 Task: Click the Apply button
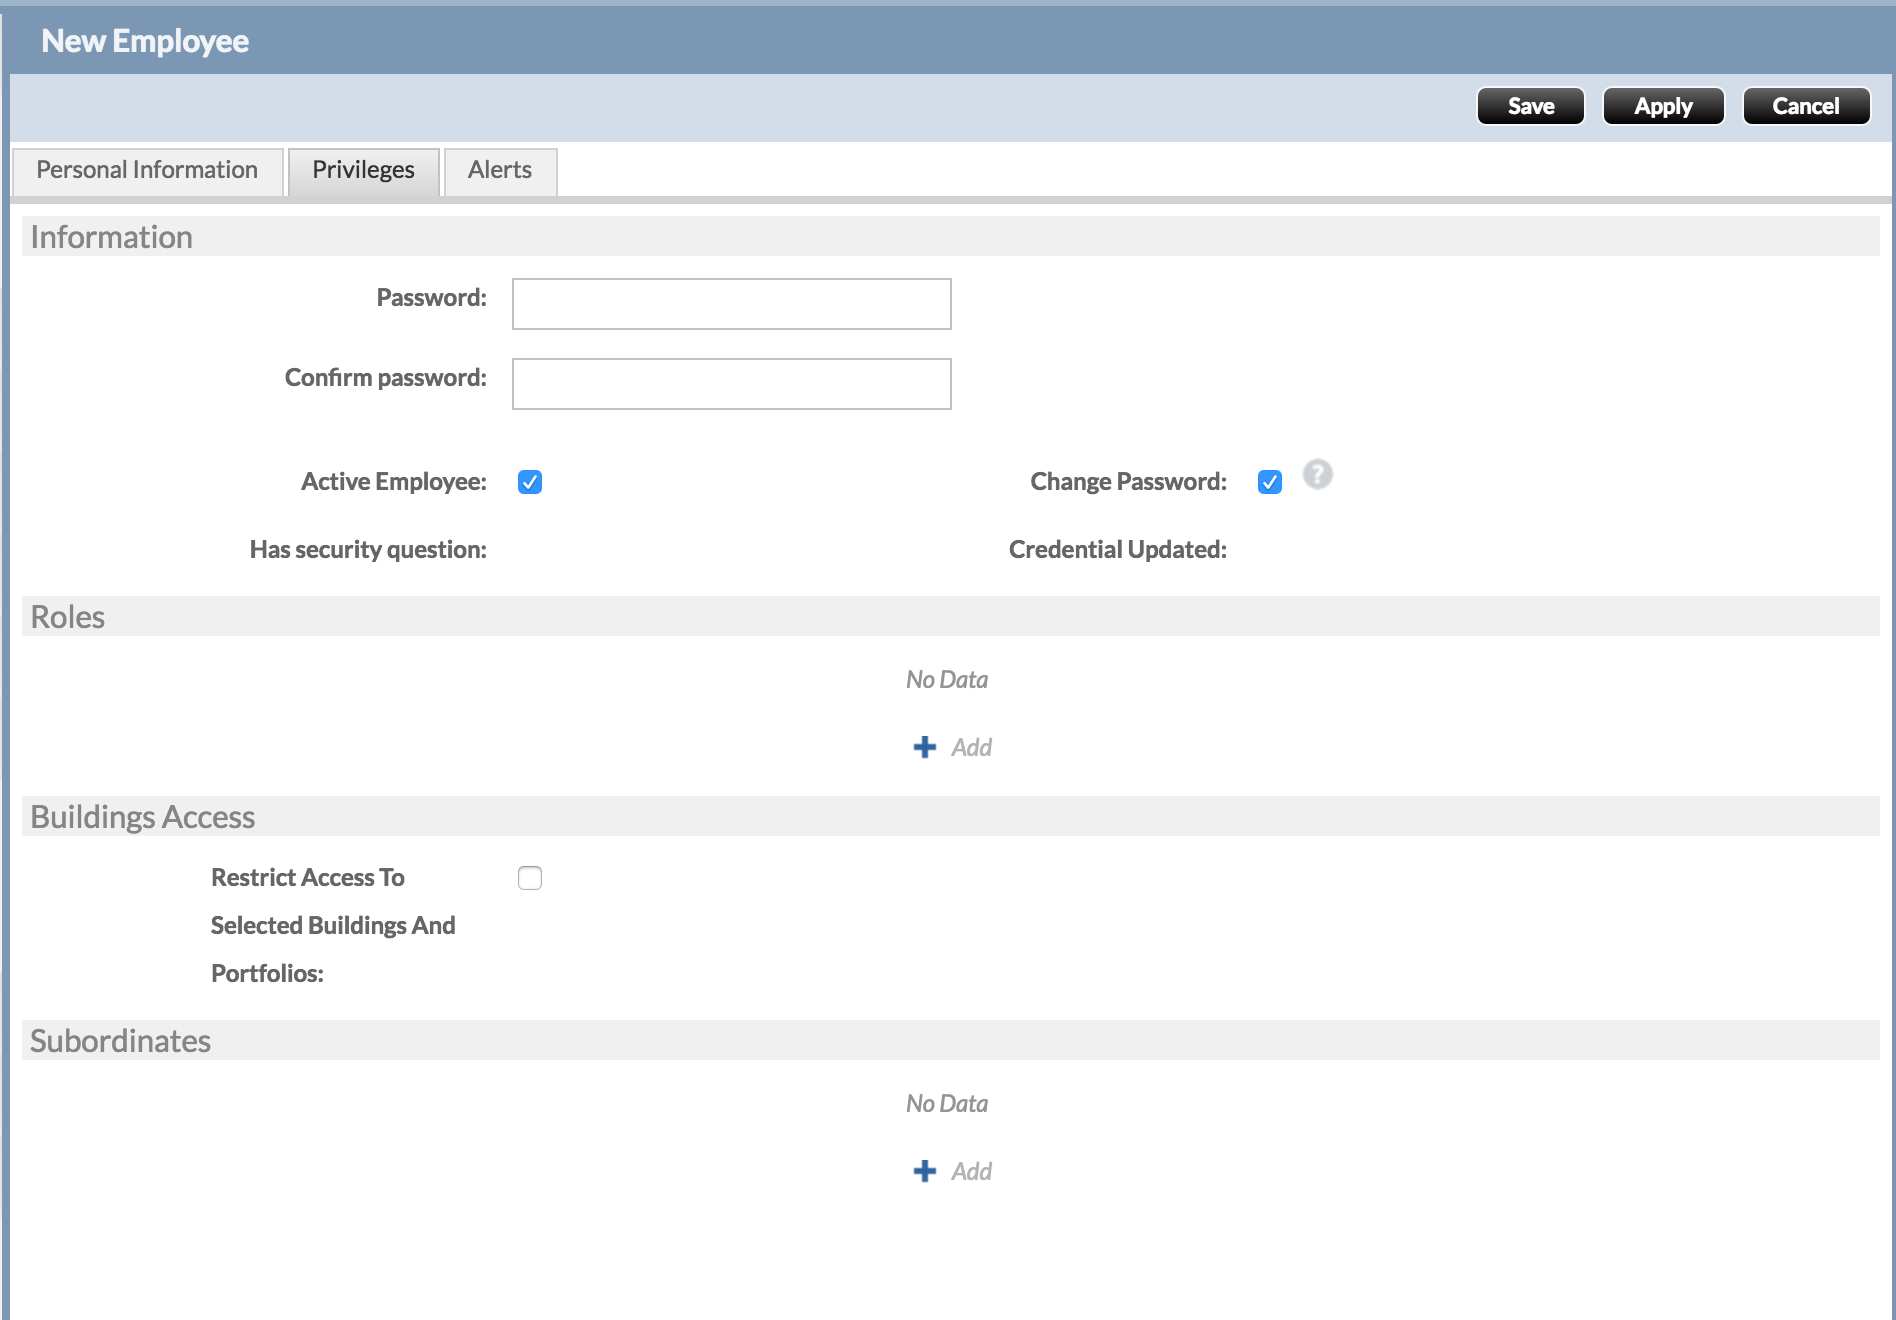[1663, 106]
